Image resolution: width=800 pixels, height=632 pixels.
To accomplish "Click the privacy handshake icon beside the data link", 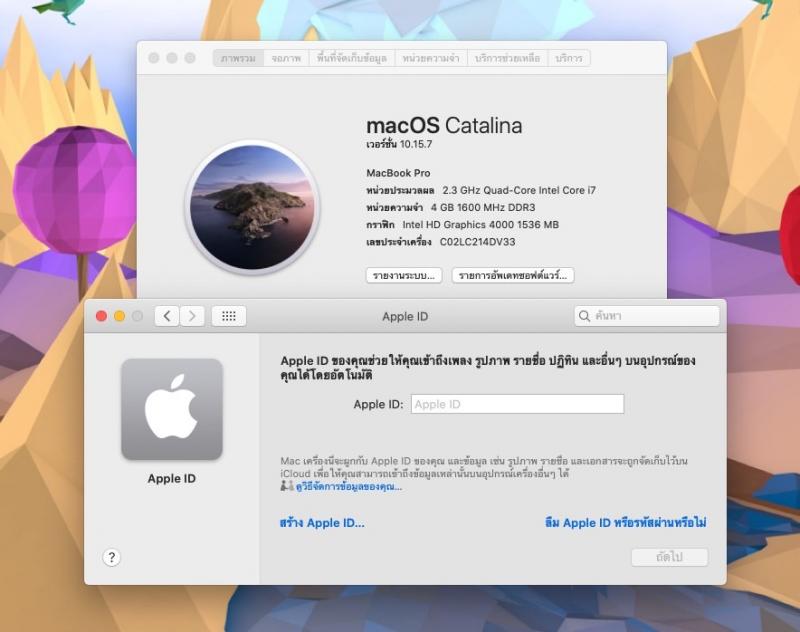I will (x=287, y=486).
